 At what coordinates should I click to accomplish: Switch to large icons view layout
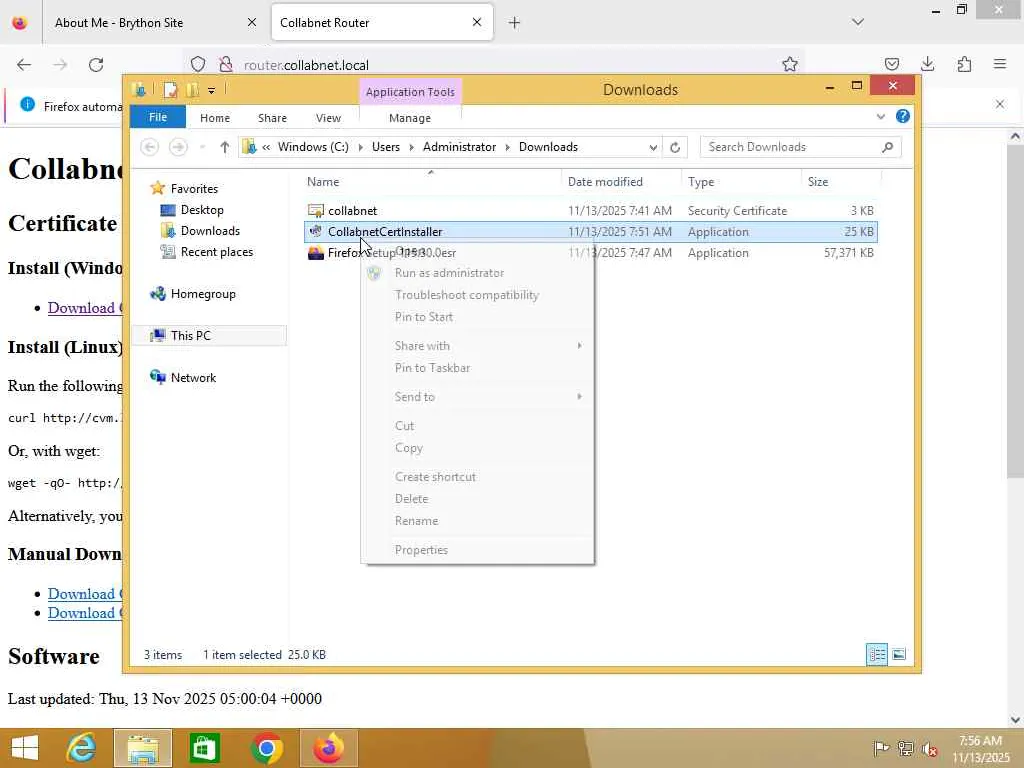(899, 654)
